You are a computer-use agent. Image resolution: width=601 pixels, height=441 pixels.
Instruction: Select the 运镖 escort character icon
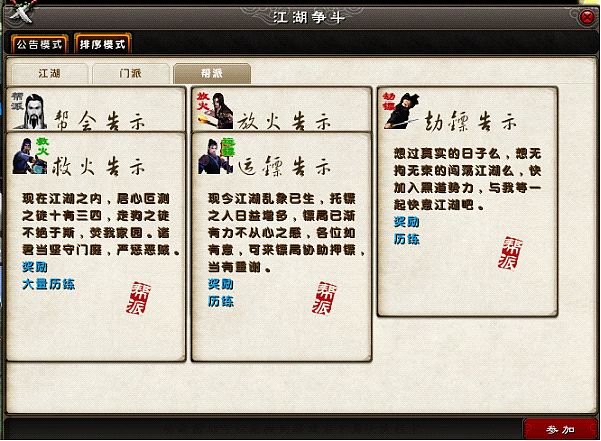click(x=216, y=156)
